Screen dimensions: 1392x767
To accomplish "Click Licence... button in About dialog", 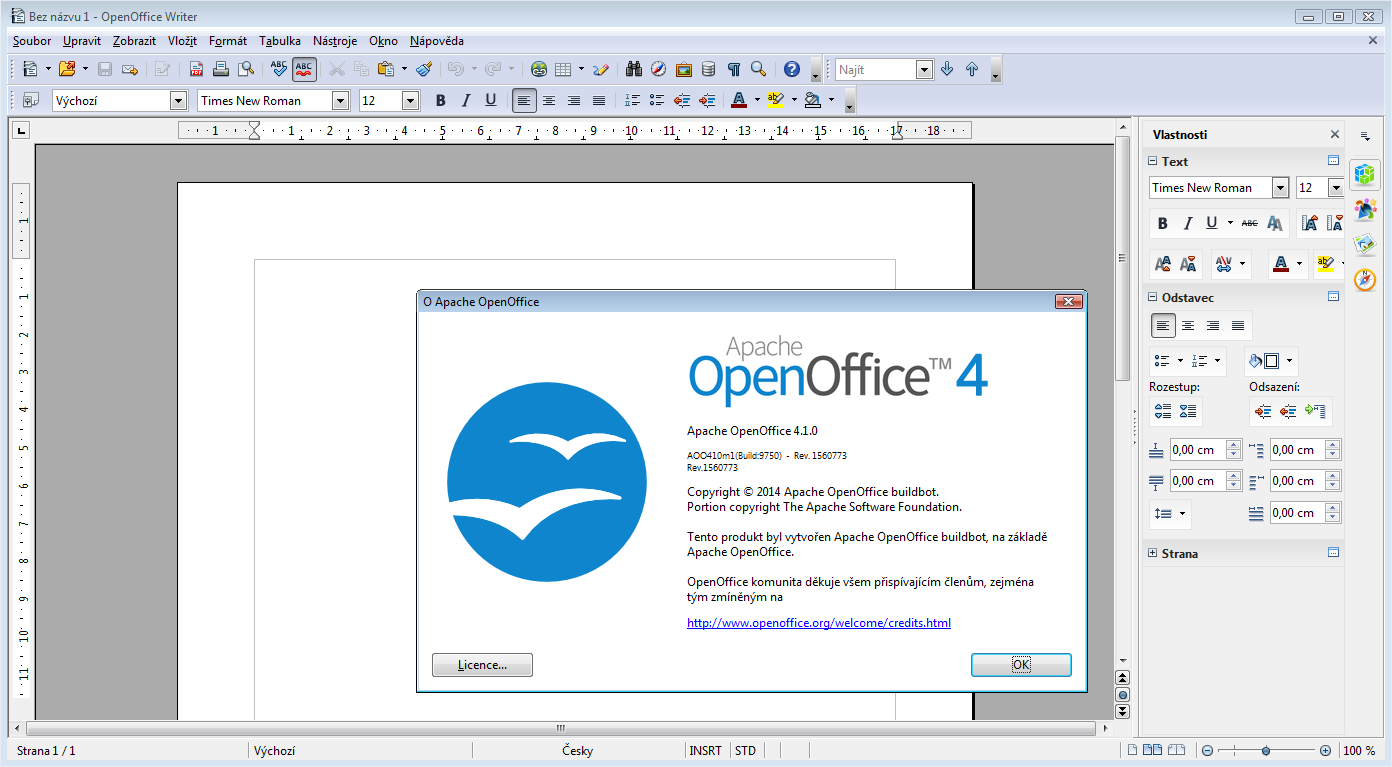I will pos(482,665).
